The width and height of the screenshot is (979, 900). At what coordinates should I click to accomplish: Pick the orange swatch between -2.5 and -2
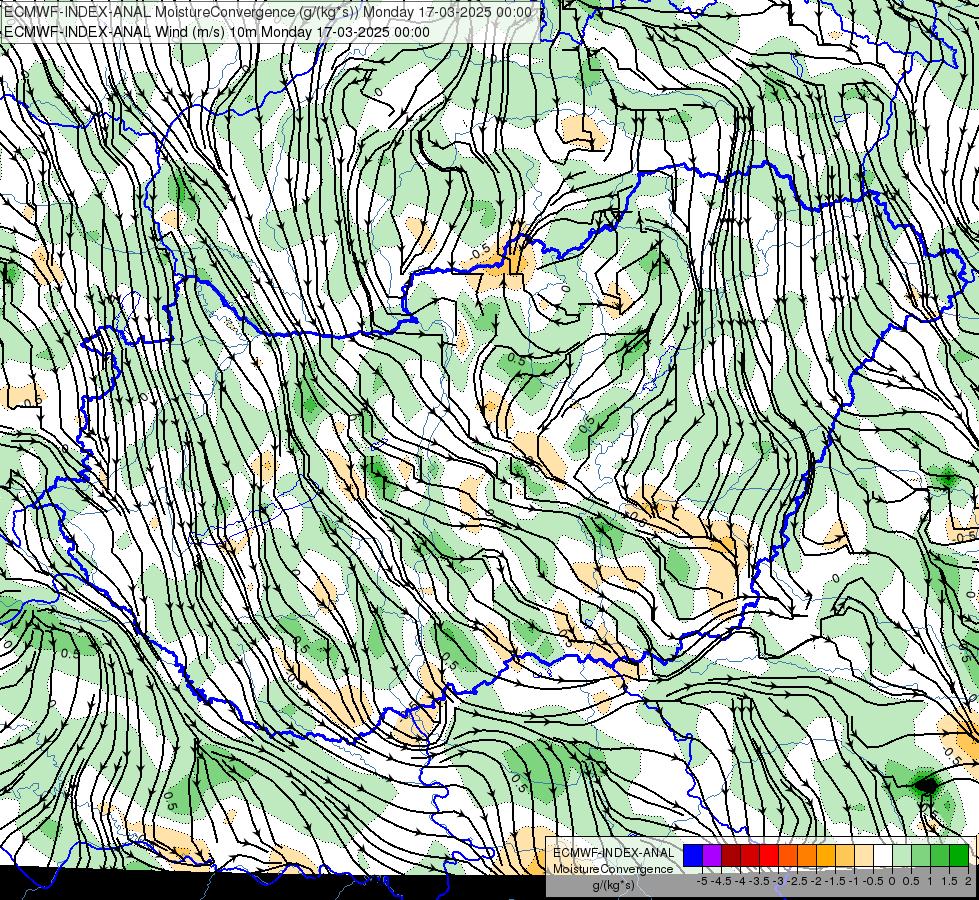(807, 856)
